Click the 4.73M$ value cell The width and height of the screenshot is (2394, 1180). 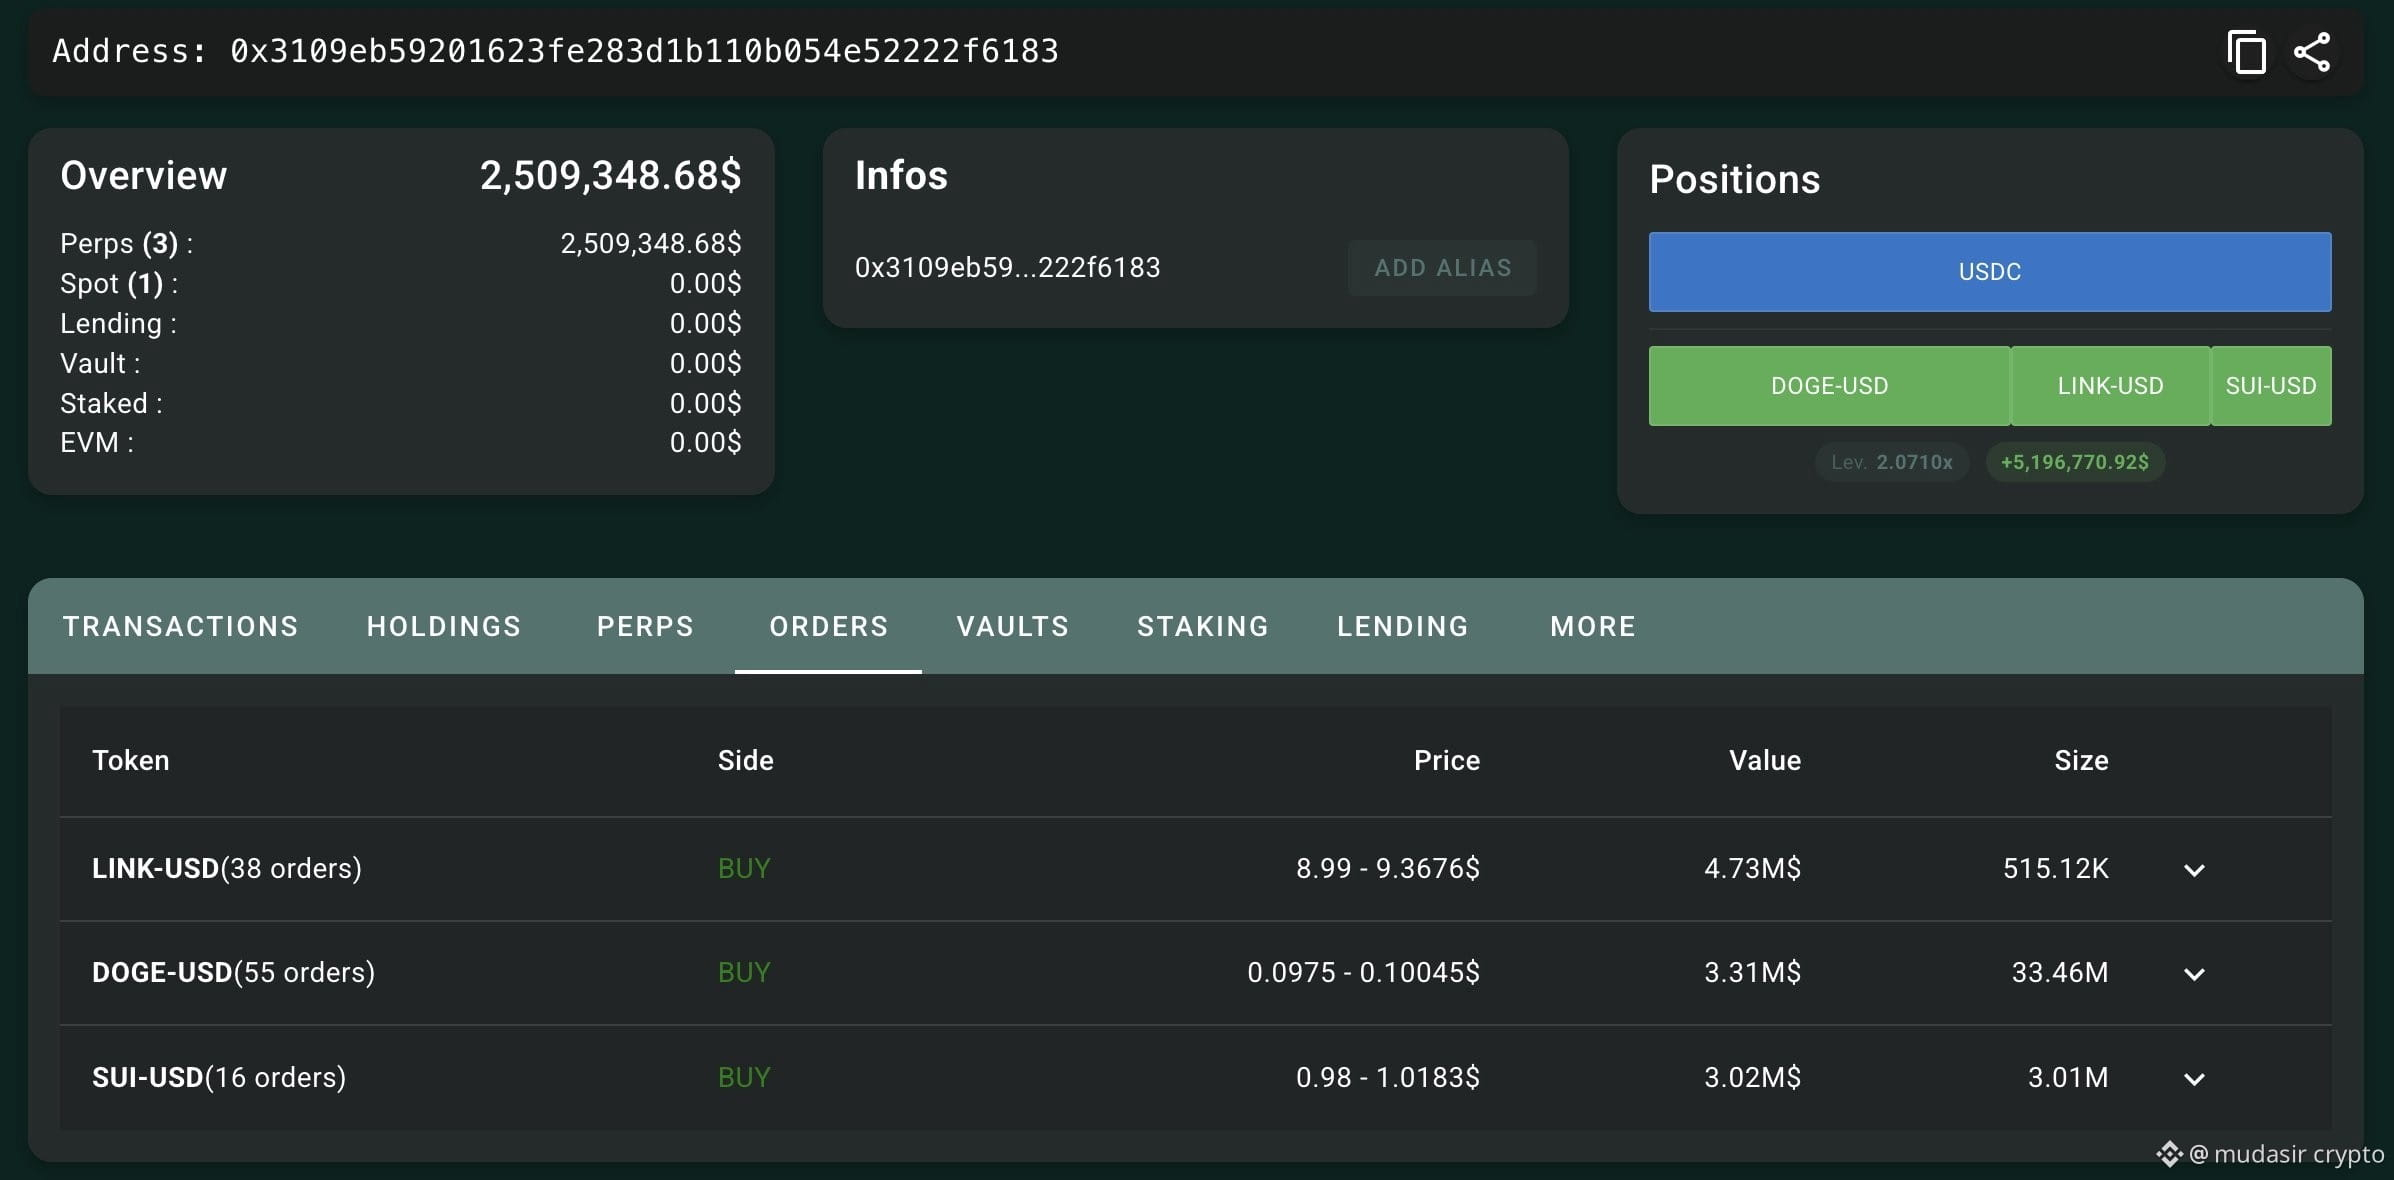click(x=1752, y=868)
